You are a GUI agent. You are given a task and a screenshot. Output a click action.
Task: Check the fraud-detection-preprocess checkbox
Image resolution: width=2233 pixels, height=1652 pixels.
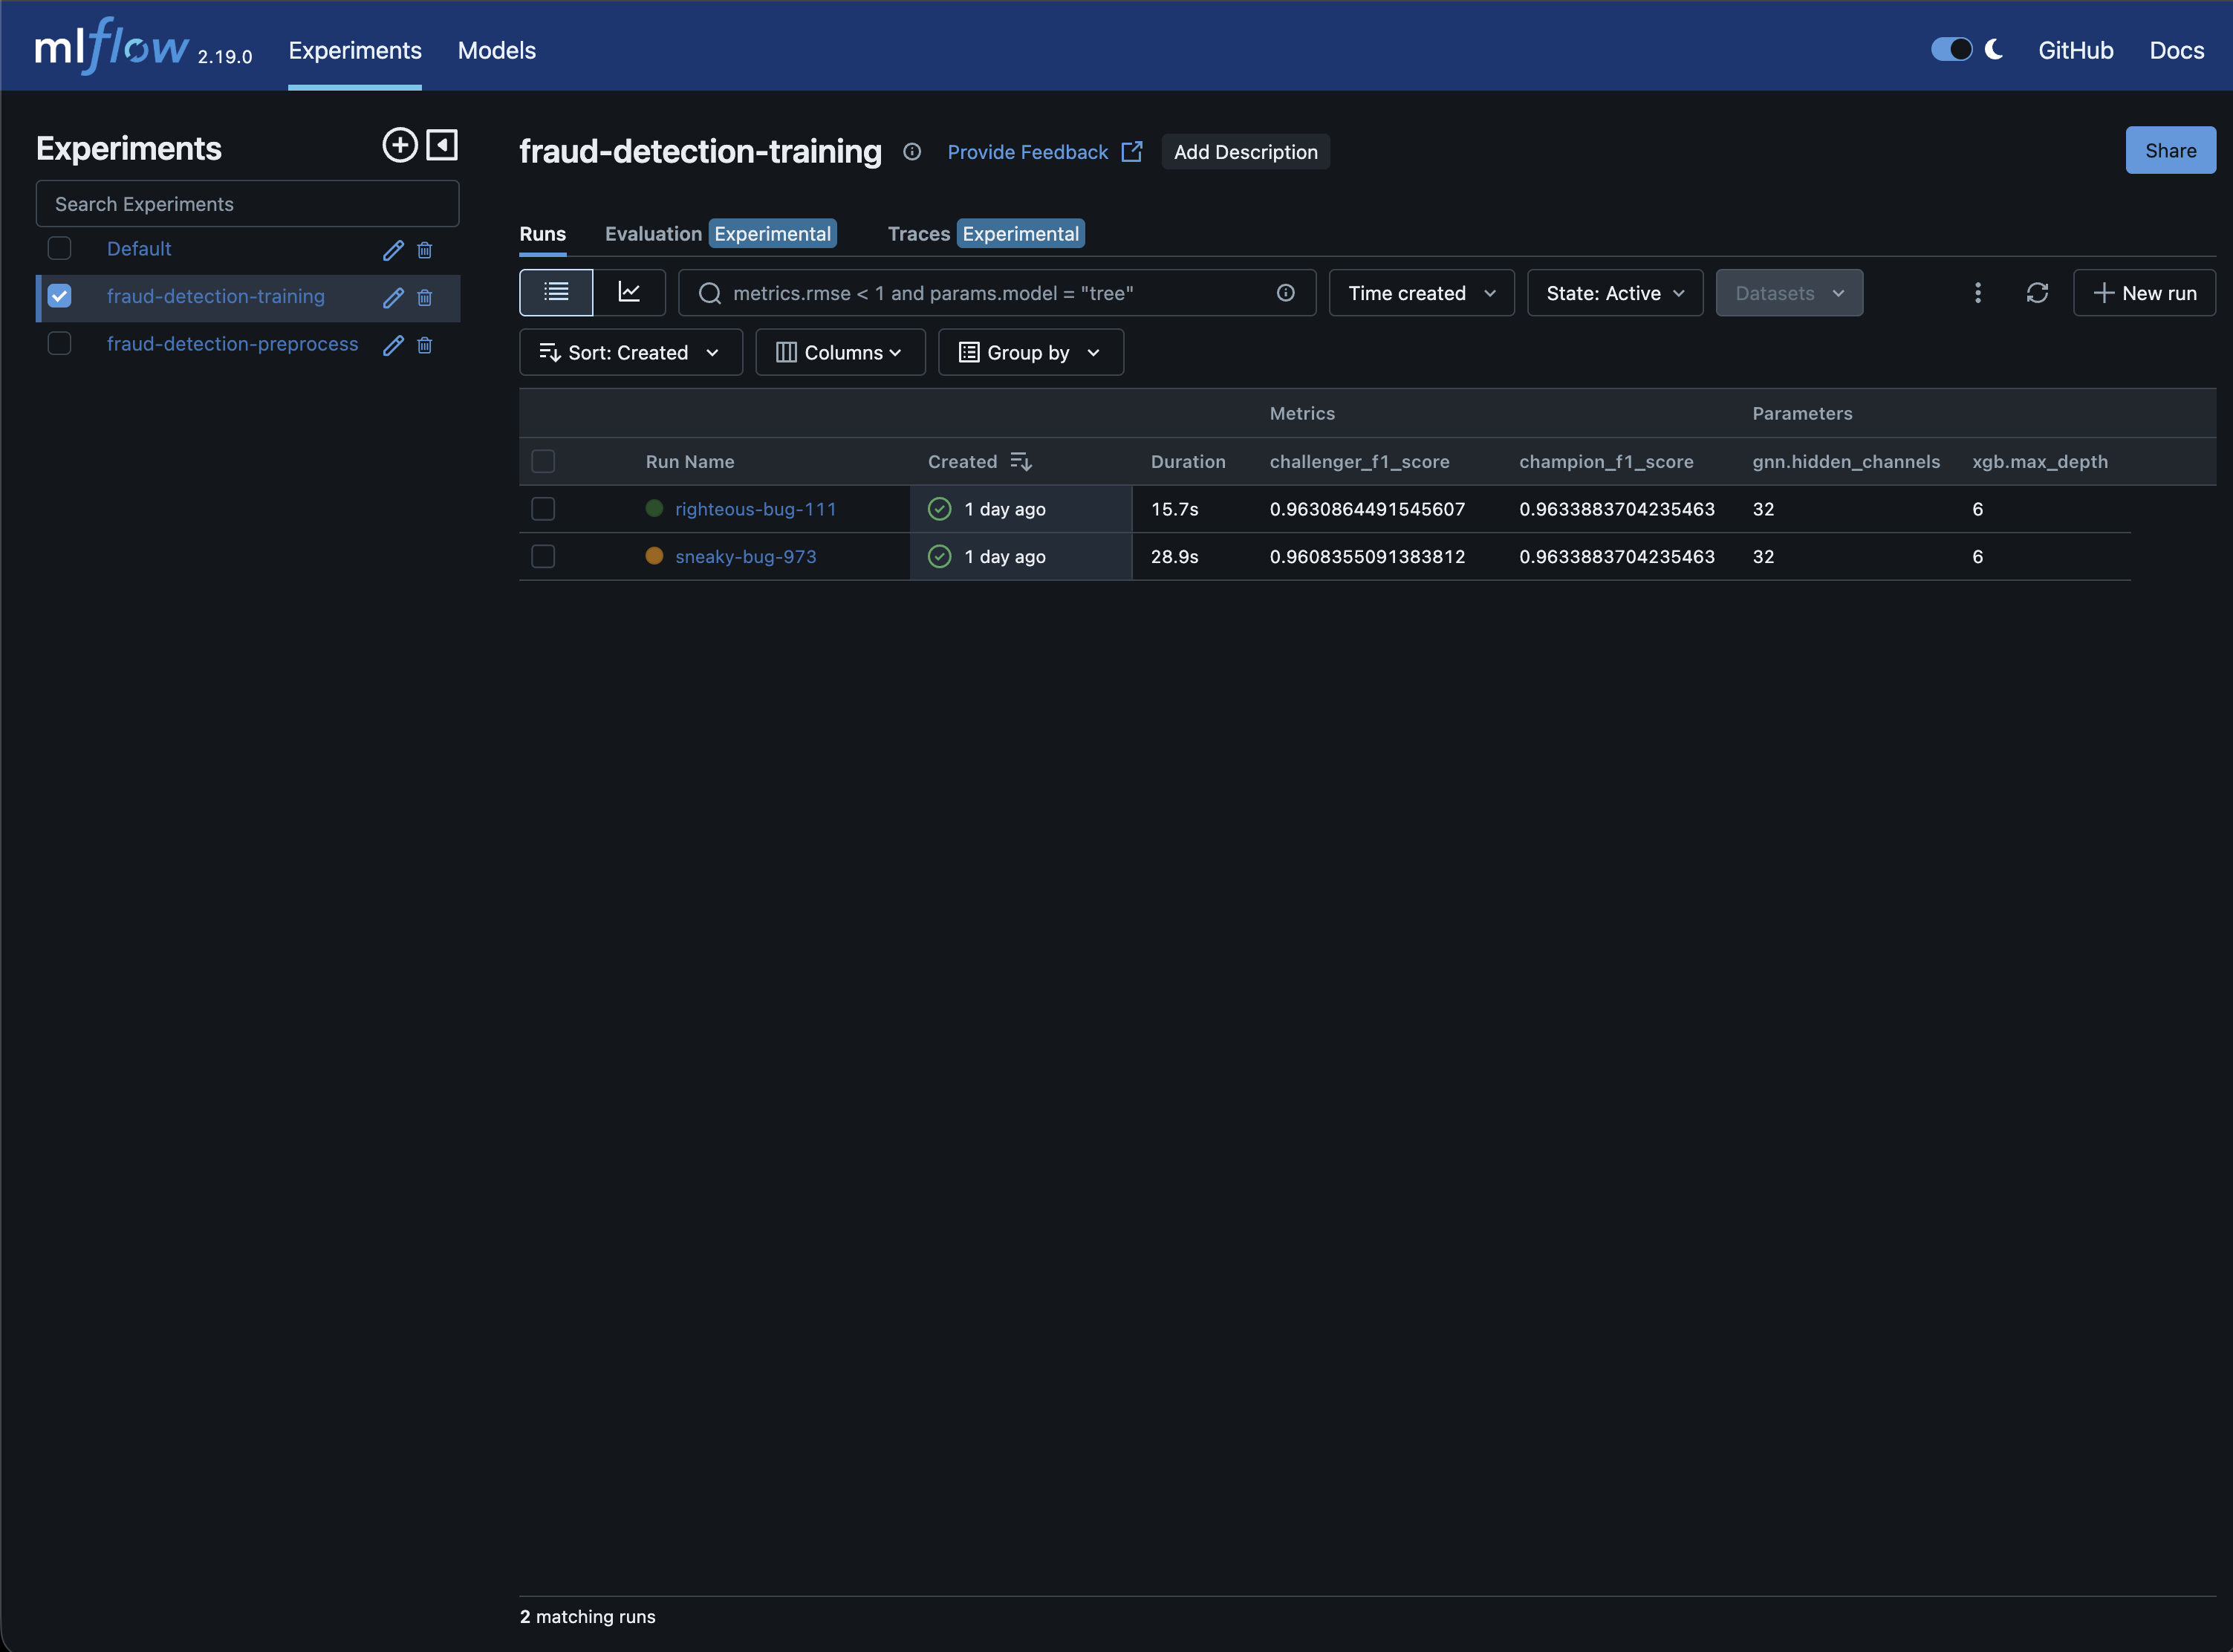coord(60,343)
